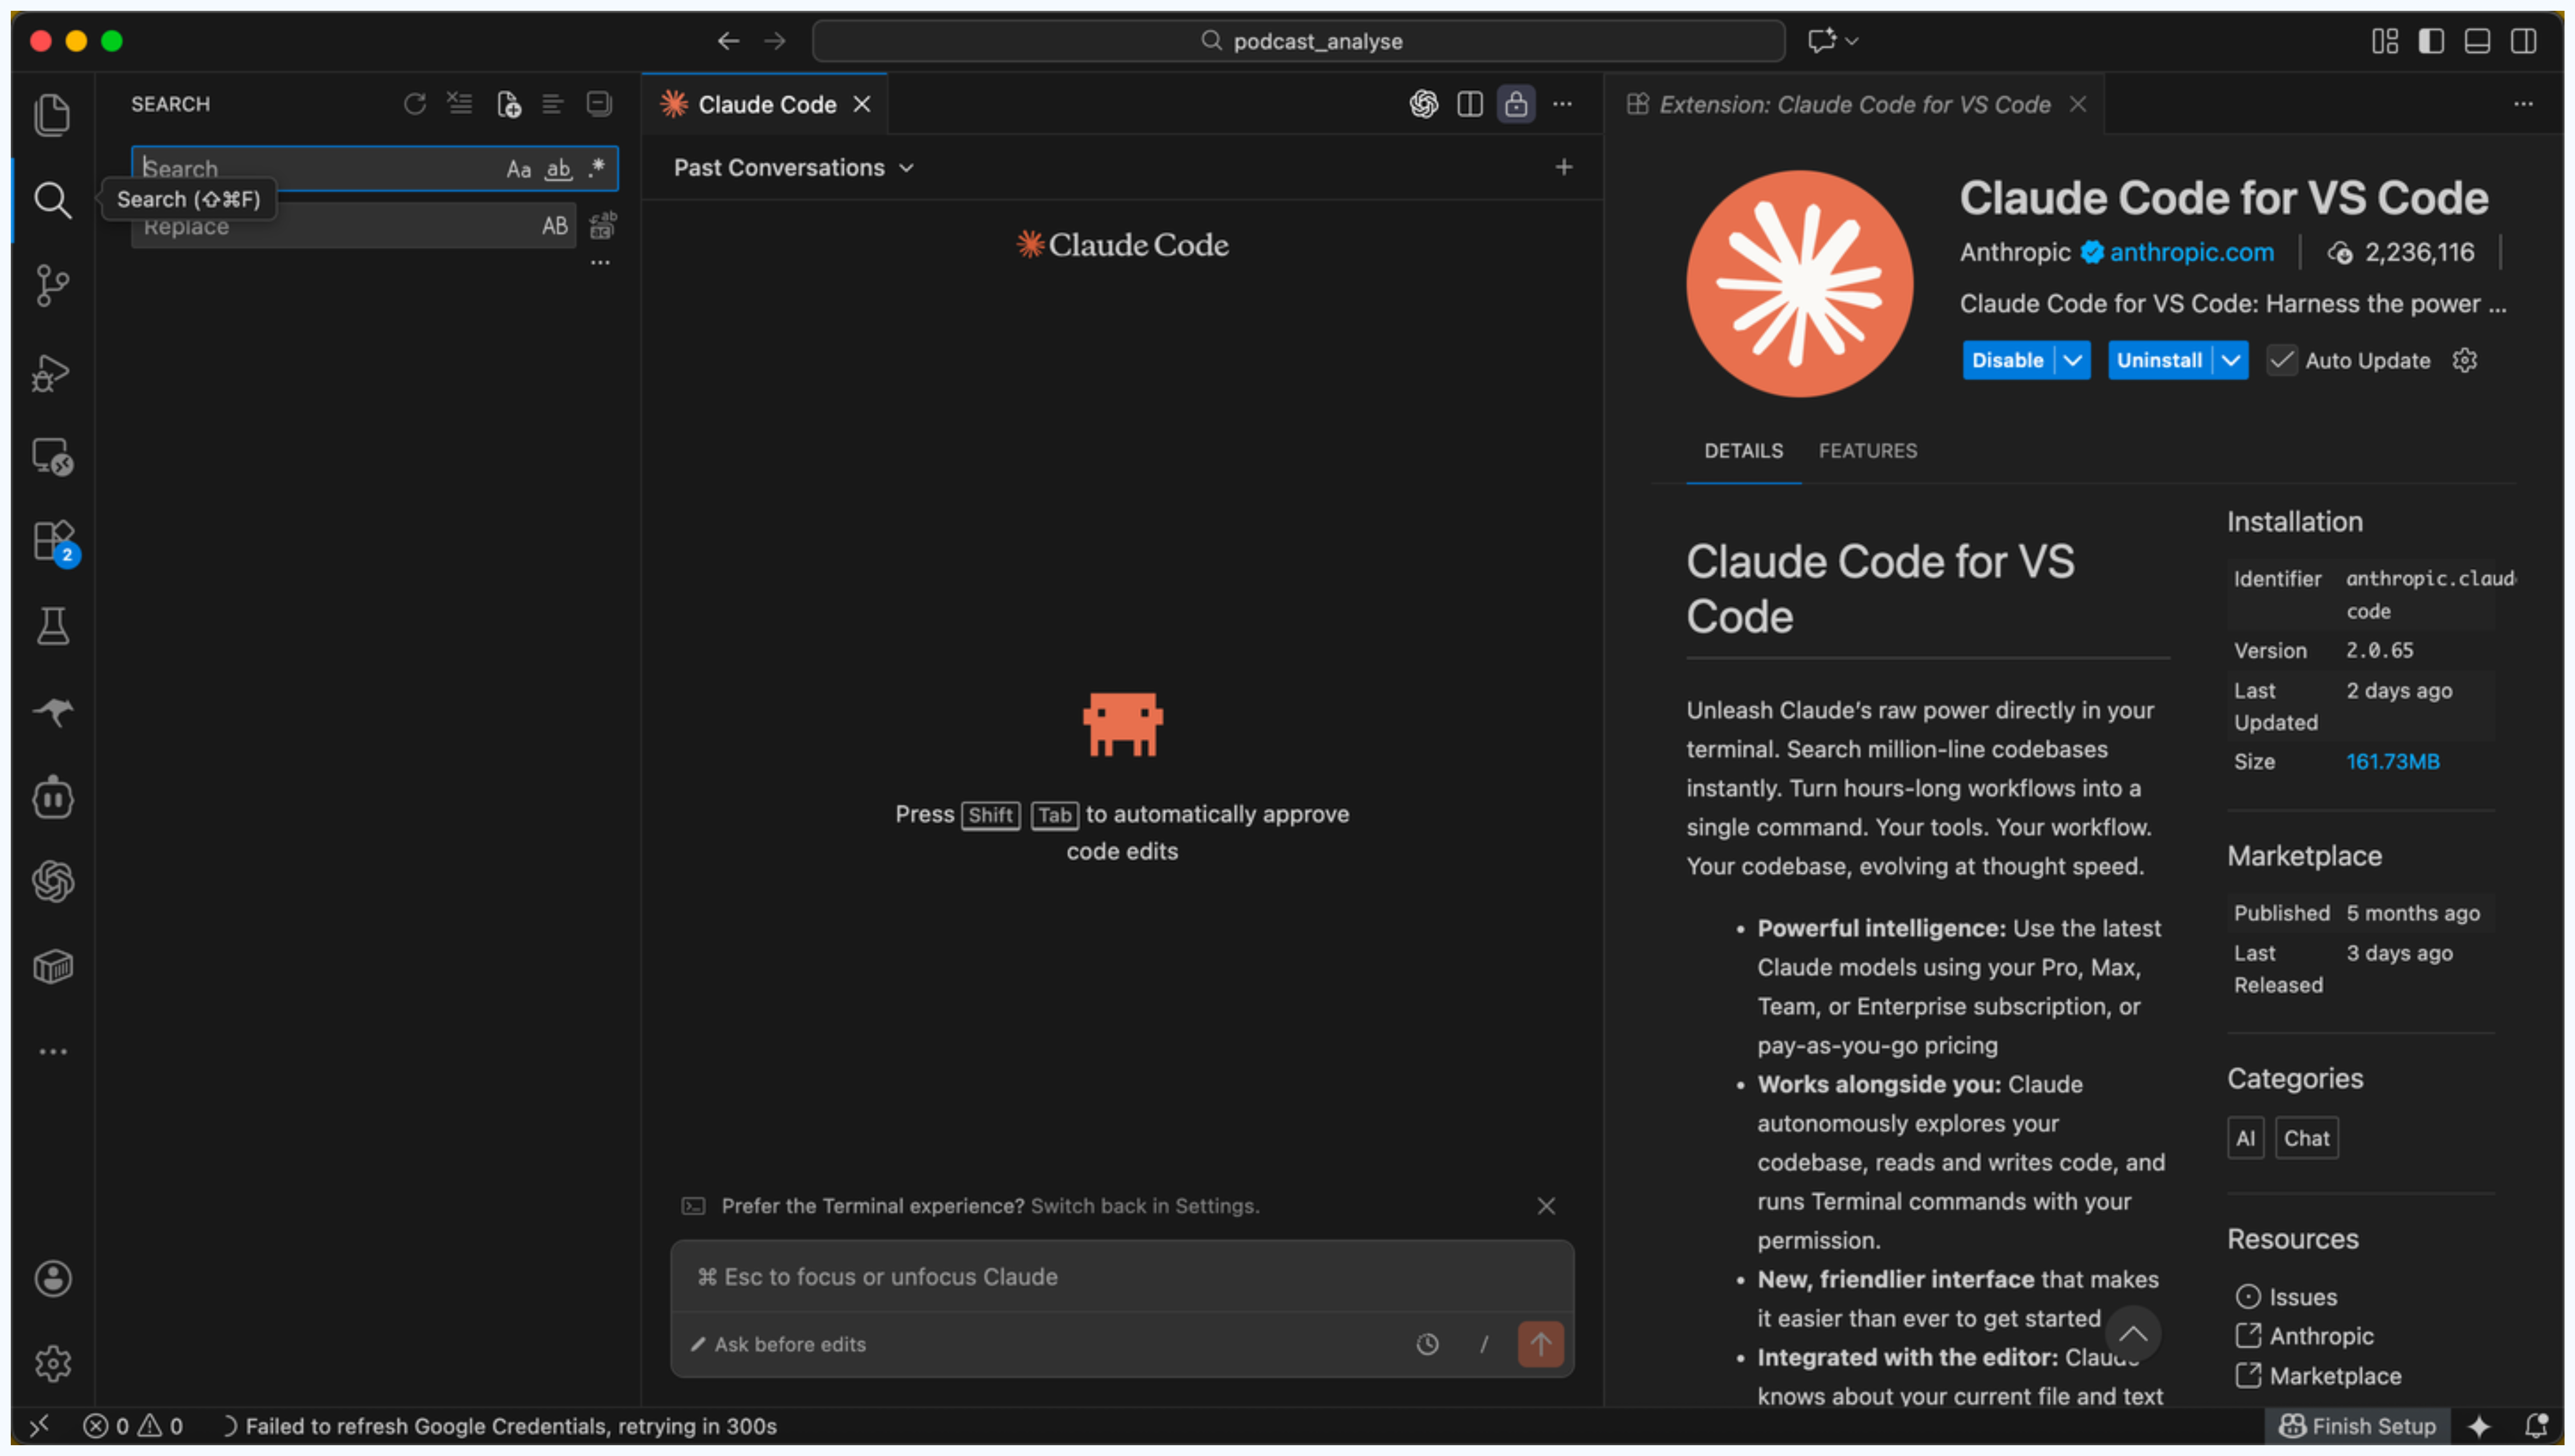
Task: Collapse all search results
Action: (x=599, y=104)
